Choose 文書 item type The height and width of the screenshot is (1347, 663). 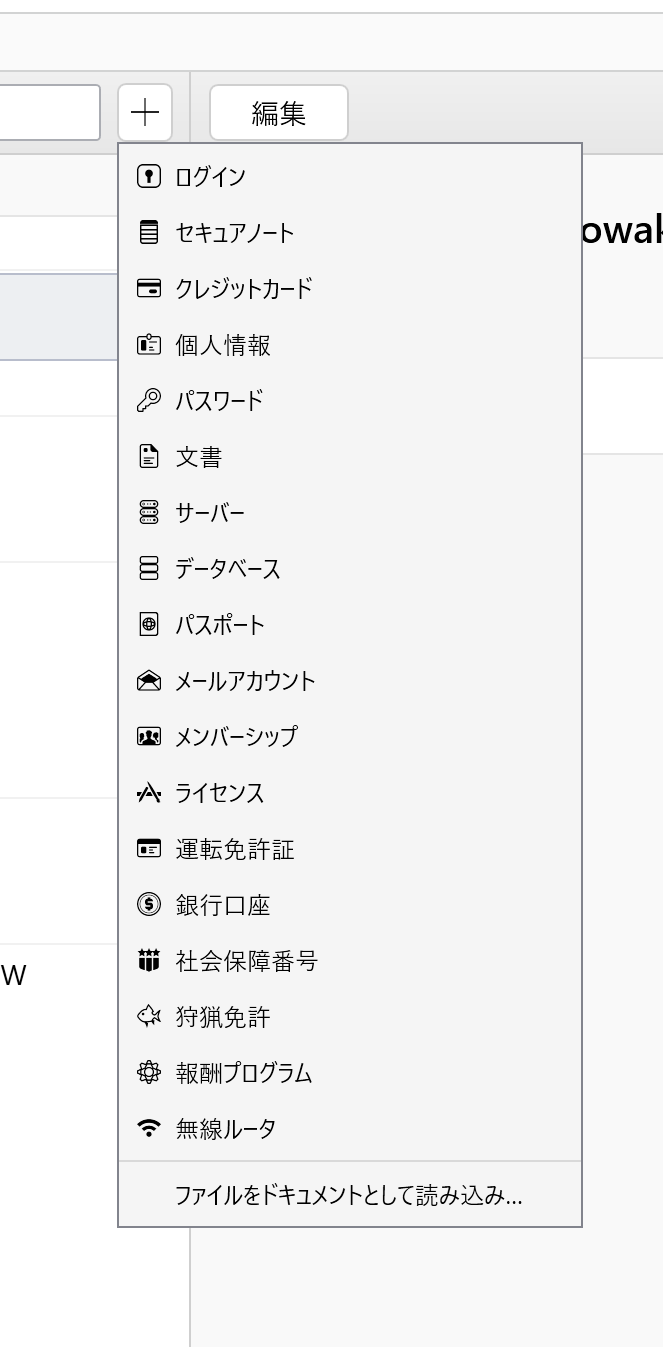(199, 457)
